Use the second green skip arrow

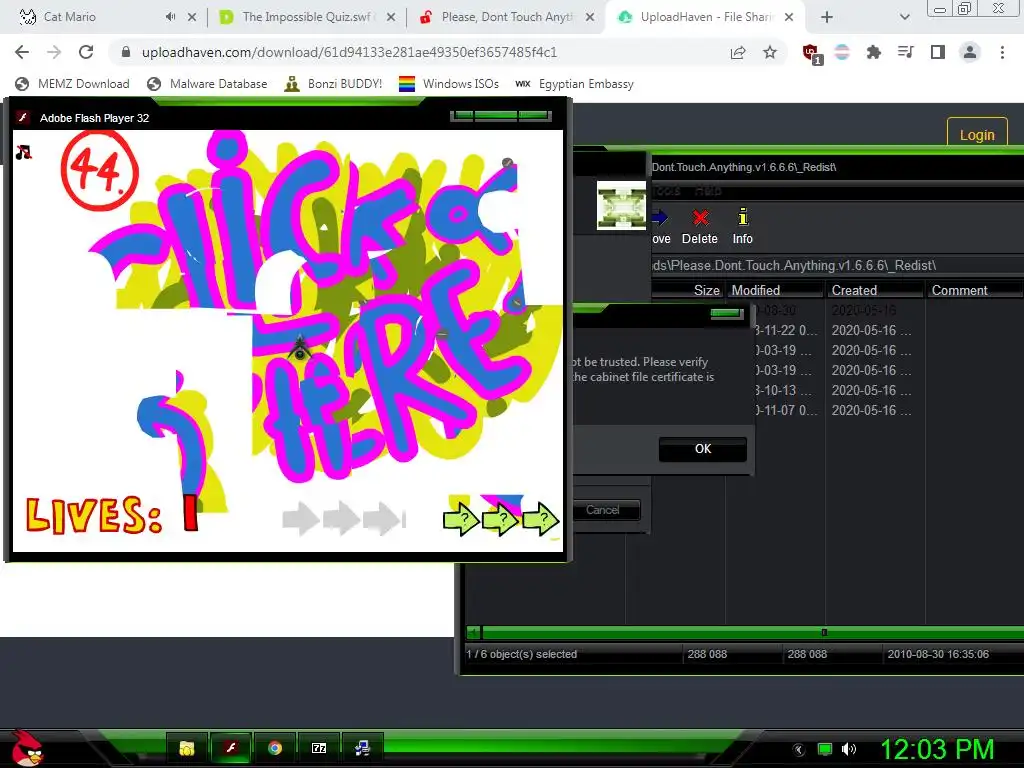coord(501,519)
